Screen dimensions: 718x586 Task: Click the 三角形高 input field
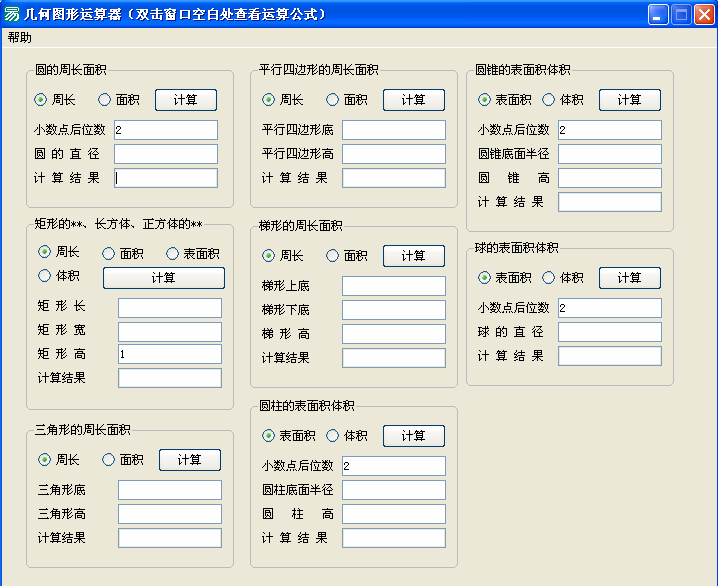tap(170, 514)
